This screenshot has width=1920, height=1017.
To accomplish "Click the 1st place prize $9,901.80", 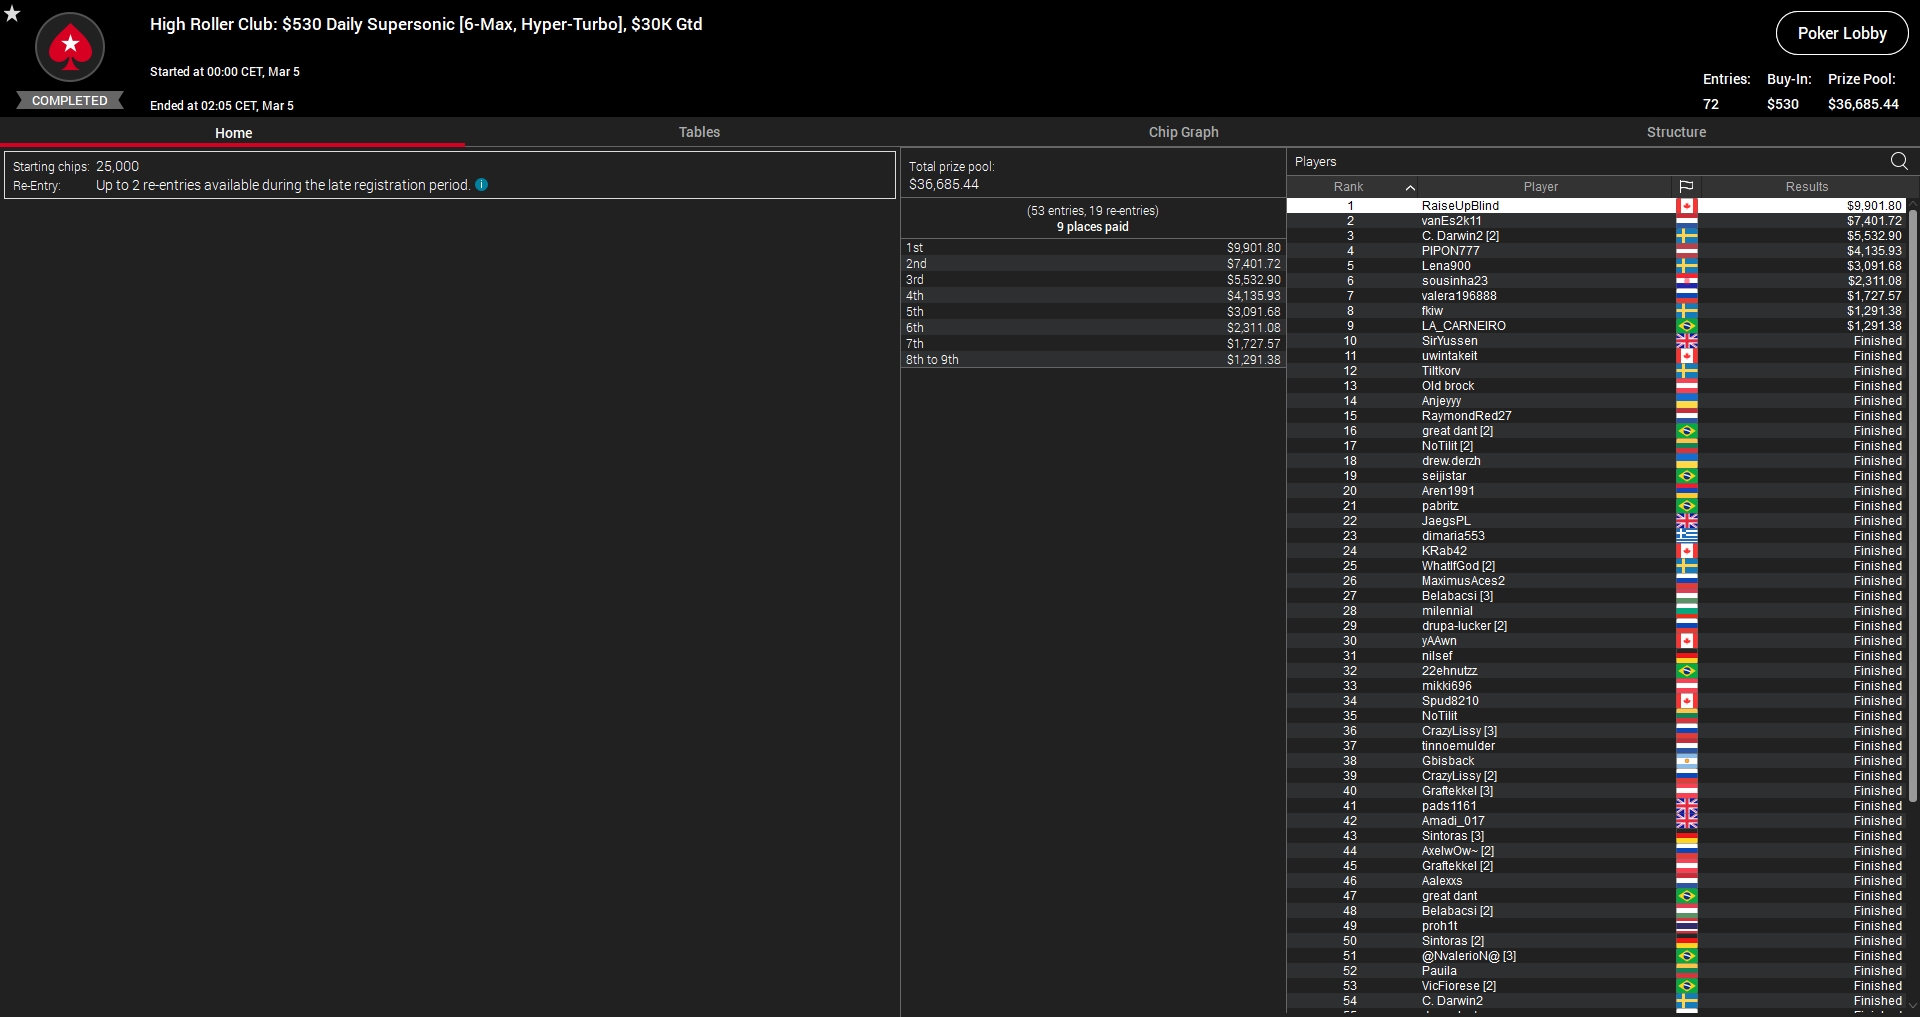I will [x=1253, y=248].
